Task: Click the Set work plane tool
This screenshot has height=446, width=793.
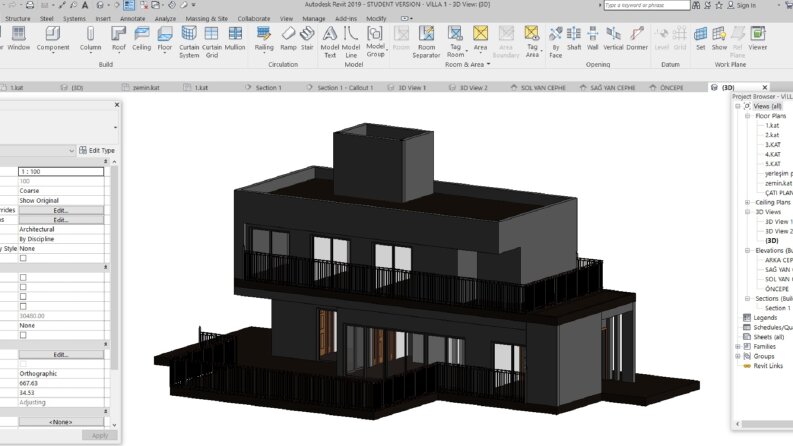Action: click(x=700, y=38)
